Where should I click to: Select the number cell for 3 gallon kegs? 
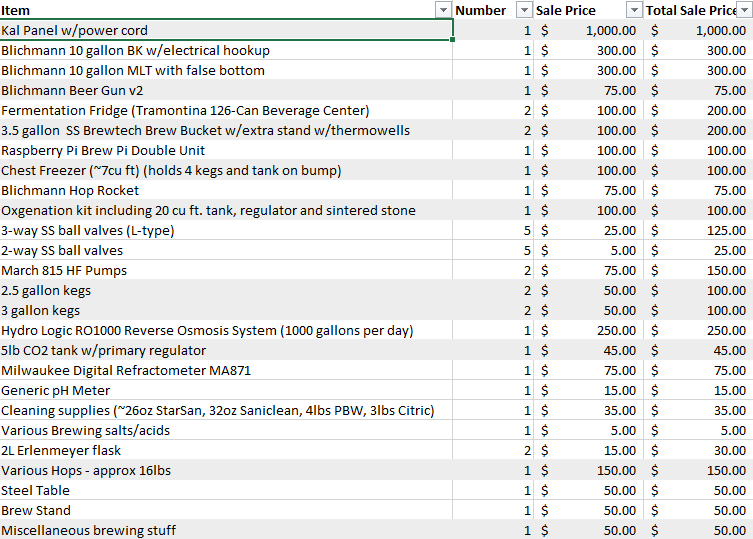[x=493, y=310]
